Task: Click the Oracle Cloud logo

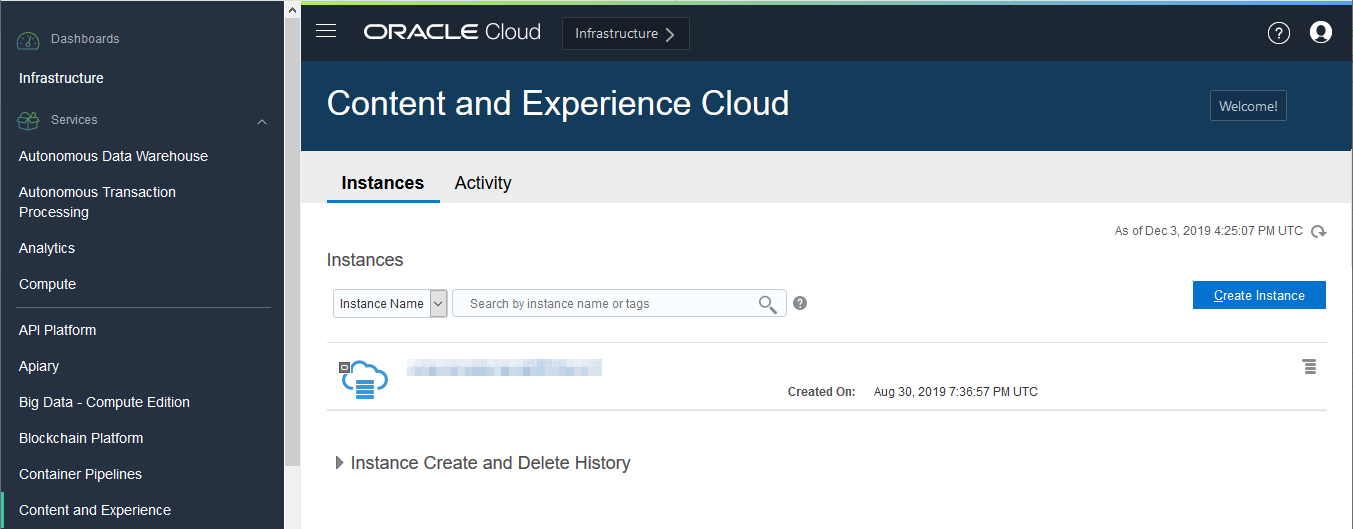Action: 452,32
